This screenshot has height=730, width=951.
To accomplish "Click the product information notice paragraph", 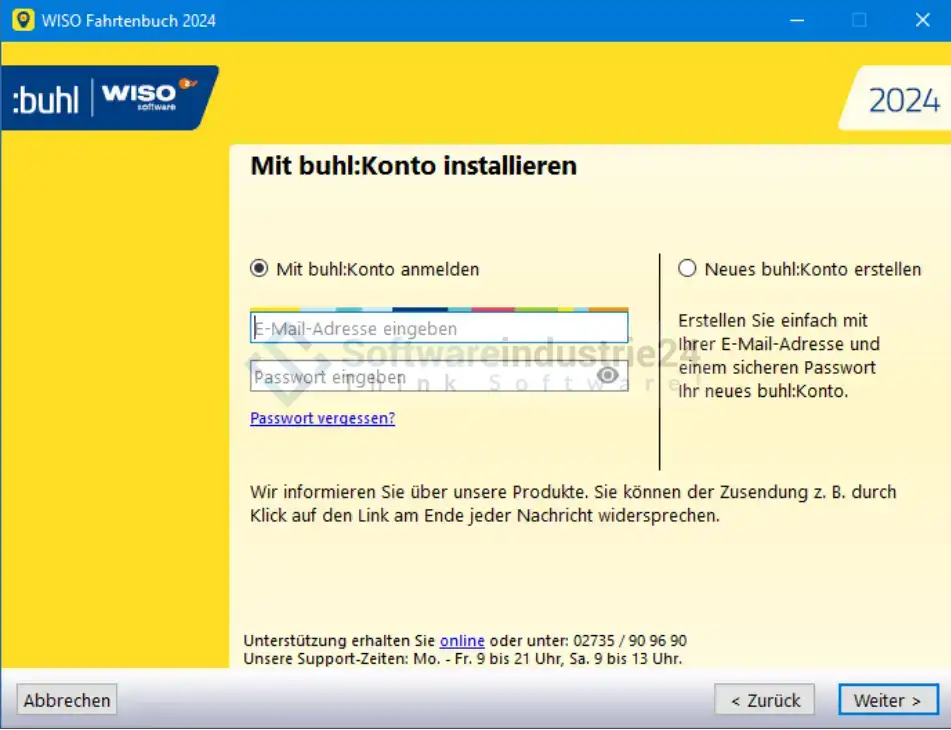I will click(573, 504).
